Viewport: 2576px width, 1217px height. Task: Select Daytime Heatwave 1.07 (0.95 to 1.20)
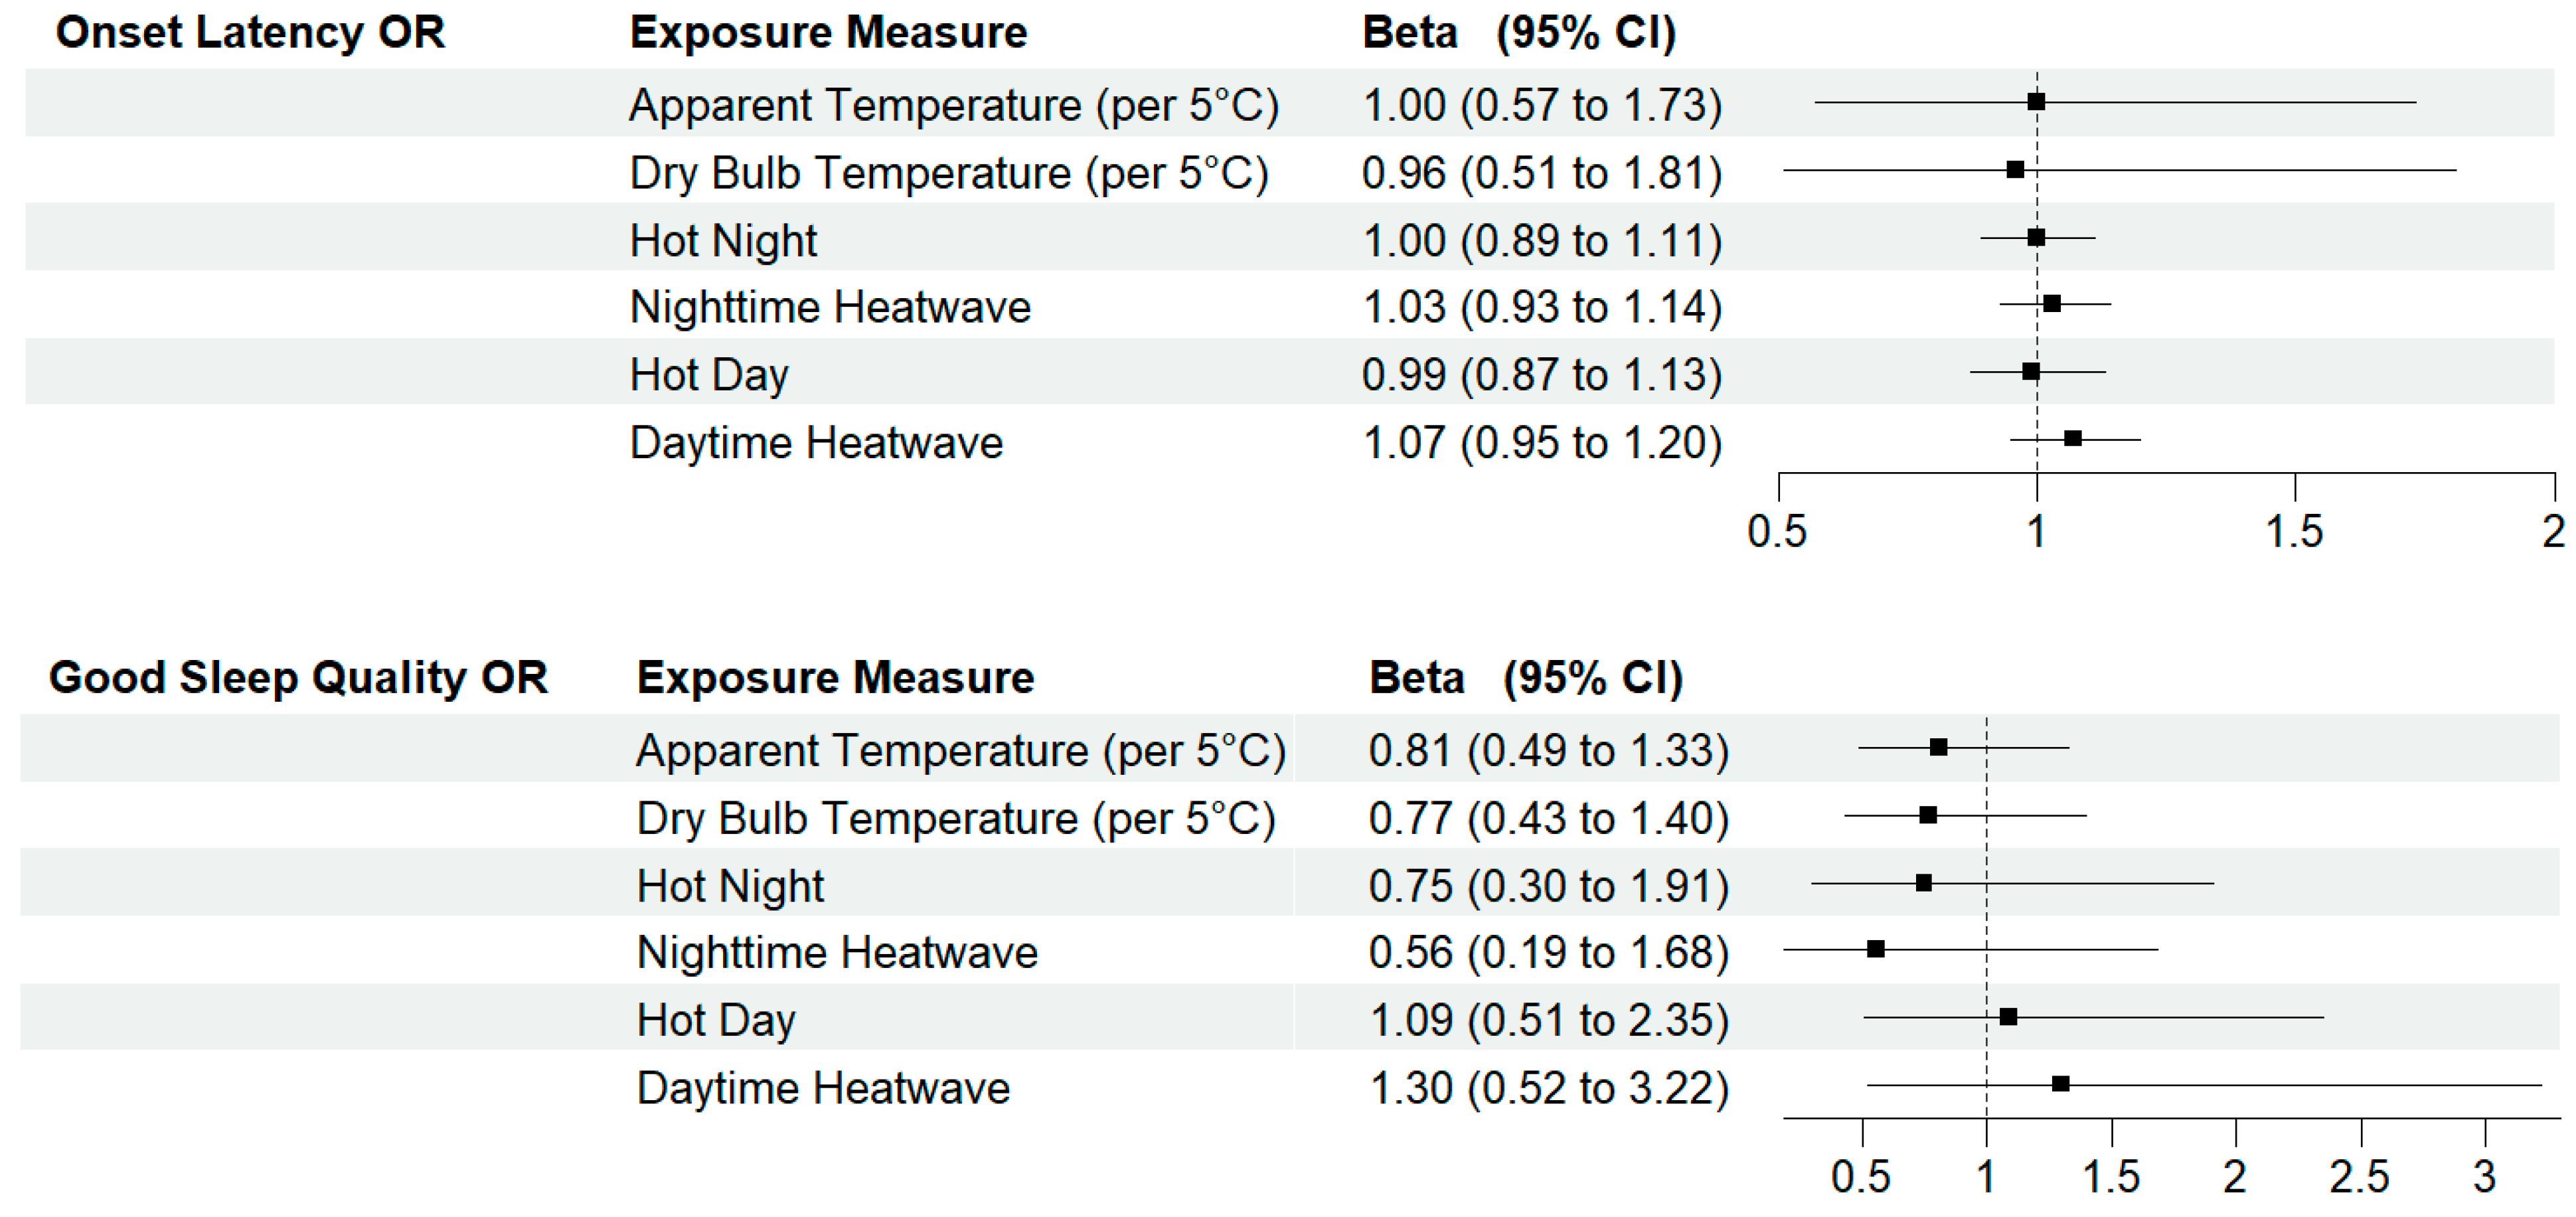click(x=1542, y=443)
